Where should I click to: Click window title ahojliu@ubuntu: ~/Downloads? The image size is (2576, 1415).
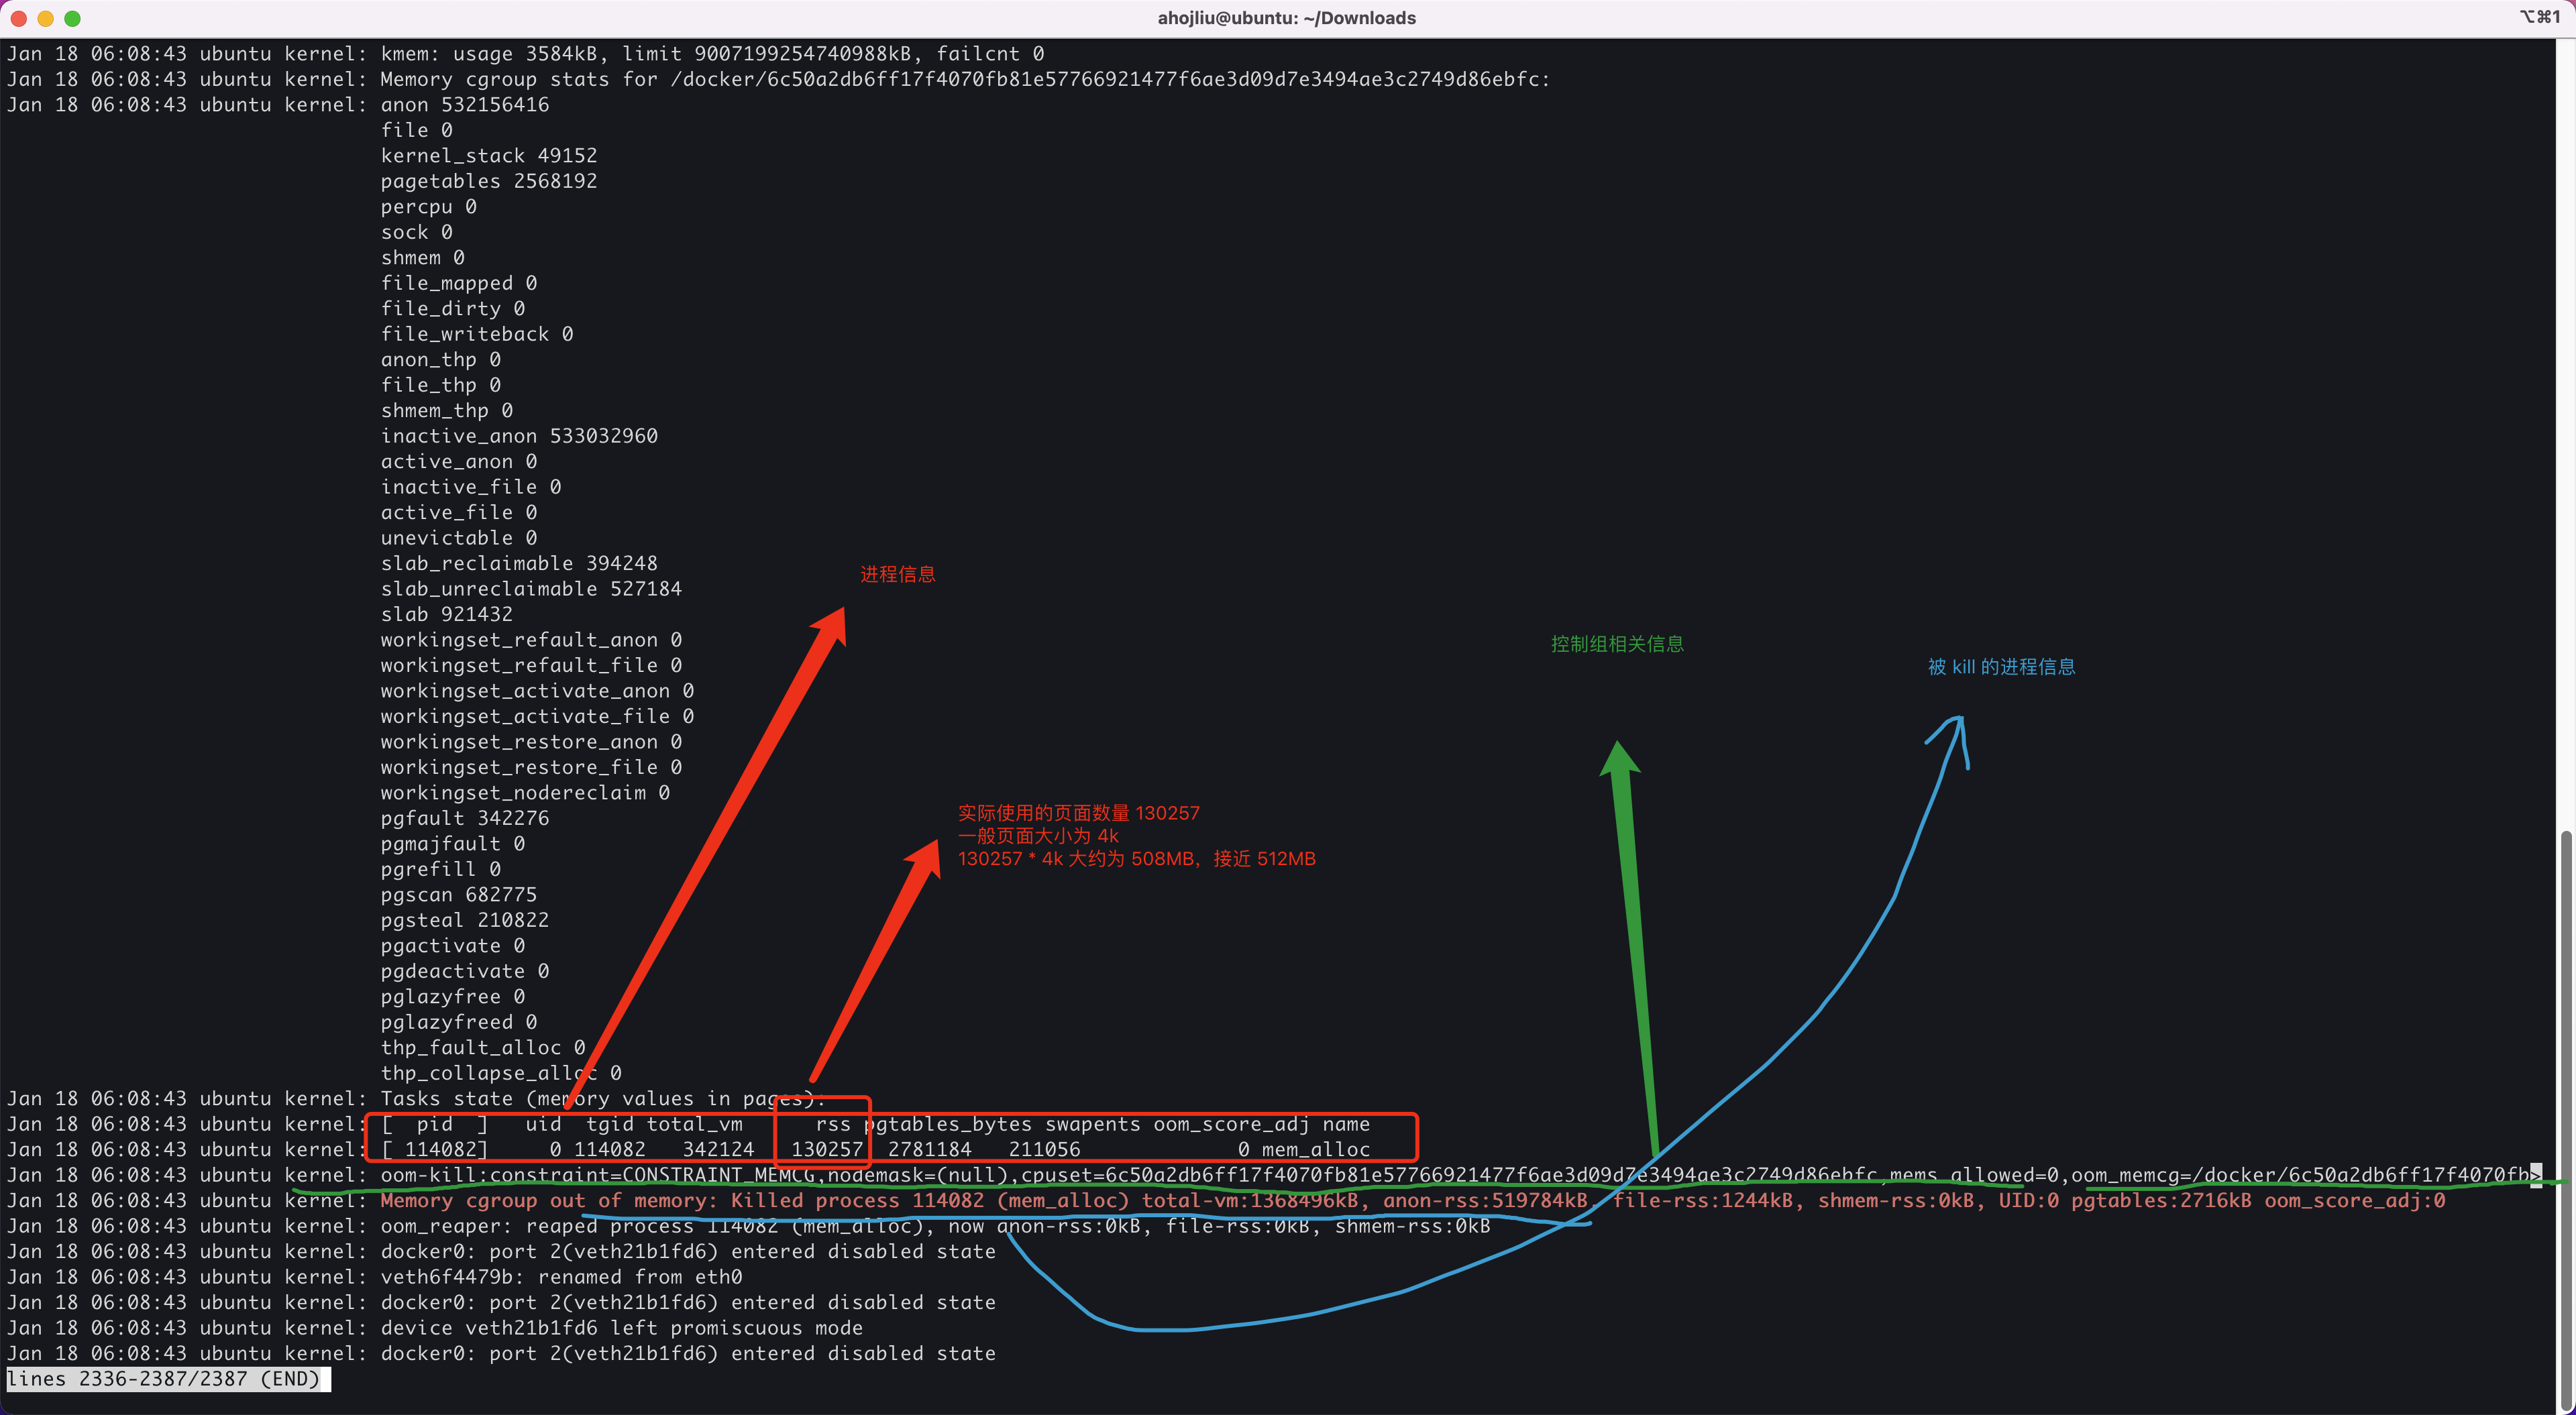tap(1286, 18)
